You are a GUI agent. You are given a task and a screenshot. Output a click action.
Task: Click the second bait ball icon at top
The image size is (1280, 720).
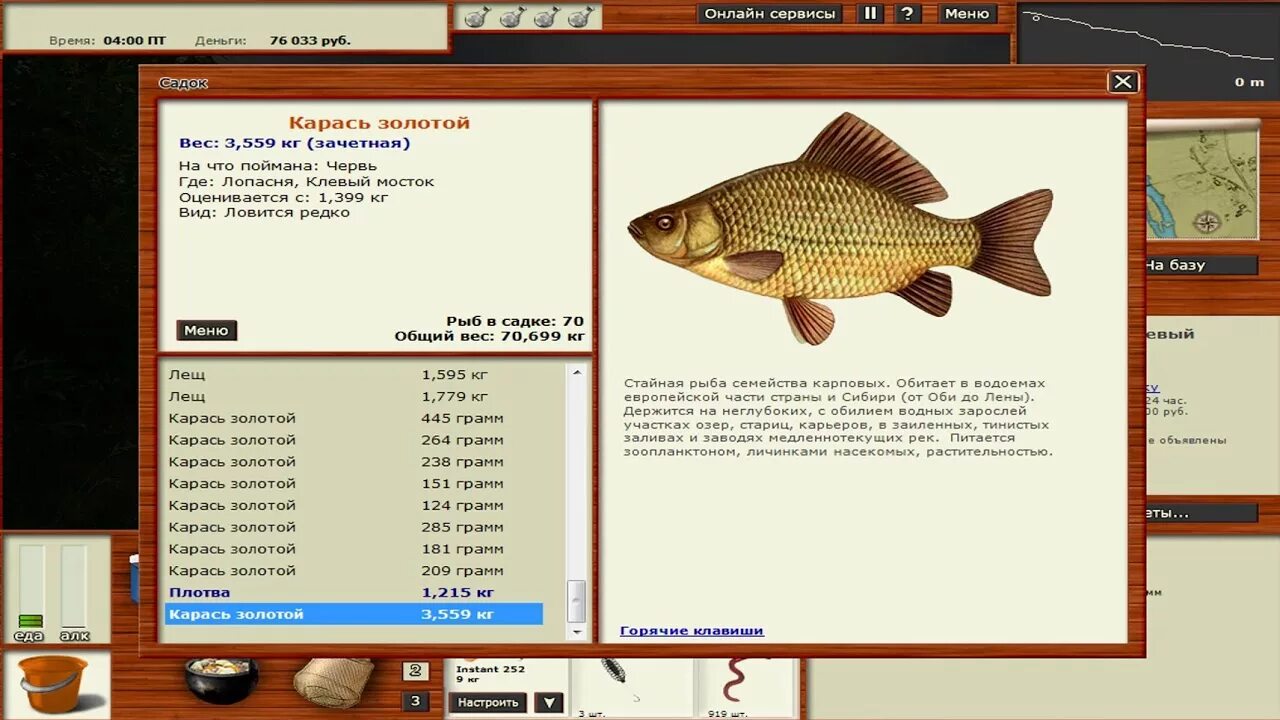(511, 16)
